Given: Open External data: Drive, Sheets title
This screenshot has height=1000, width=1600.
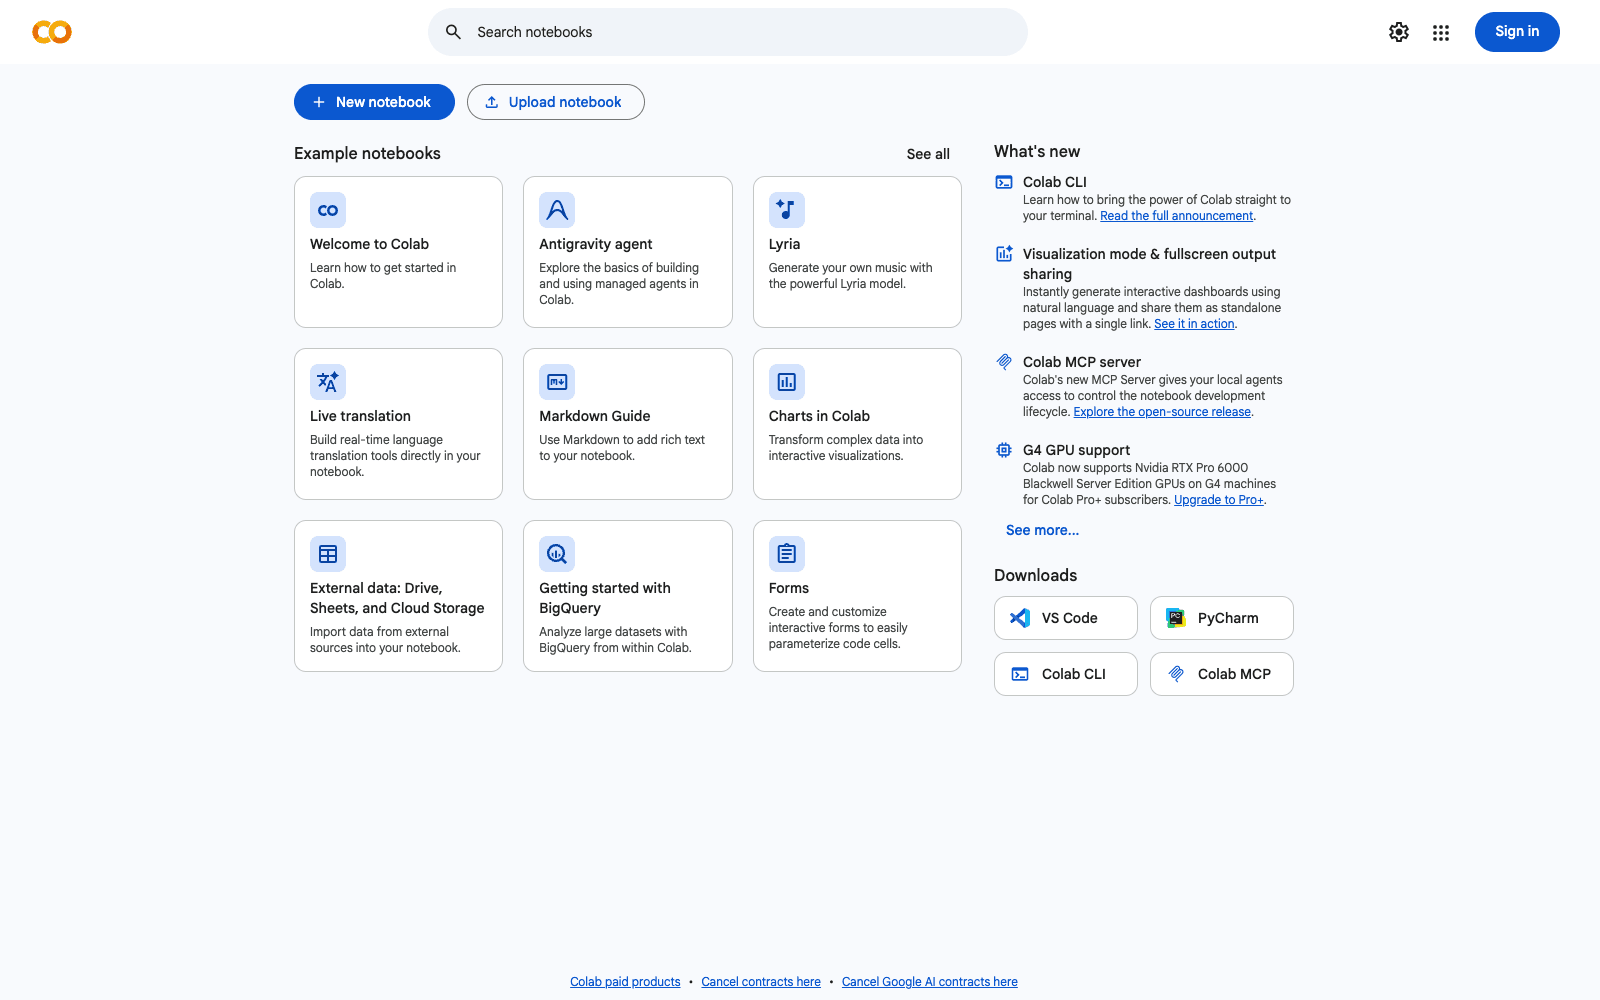Looking at the screenshot, I should click(x=397, y=598).
